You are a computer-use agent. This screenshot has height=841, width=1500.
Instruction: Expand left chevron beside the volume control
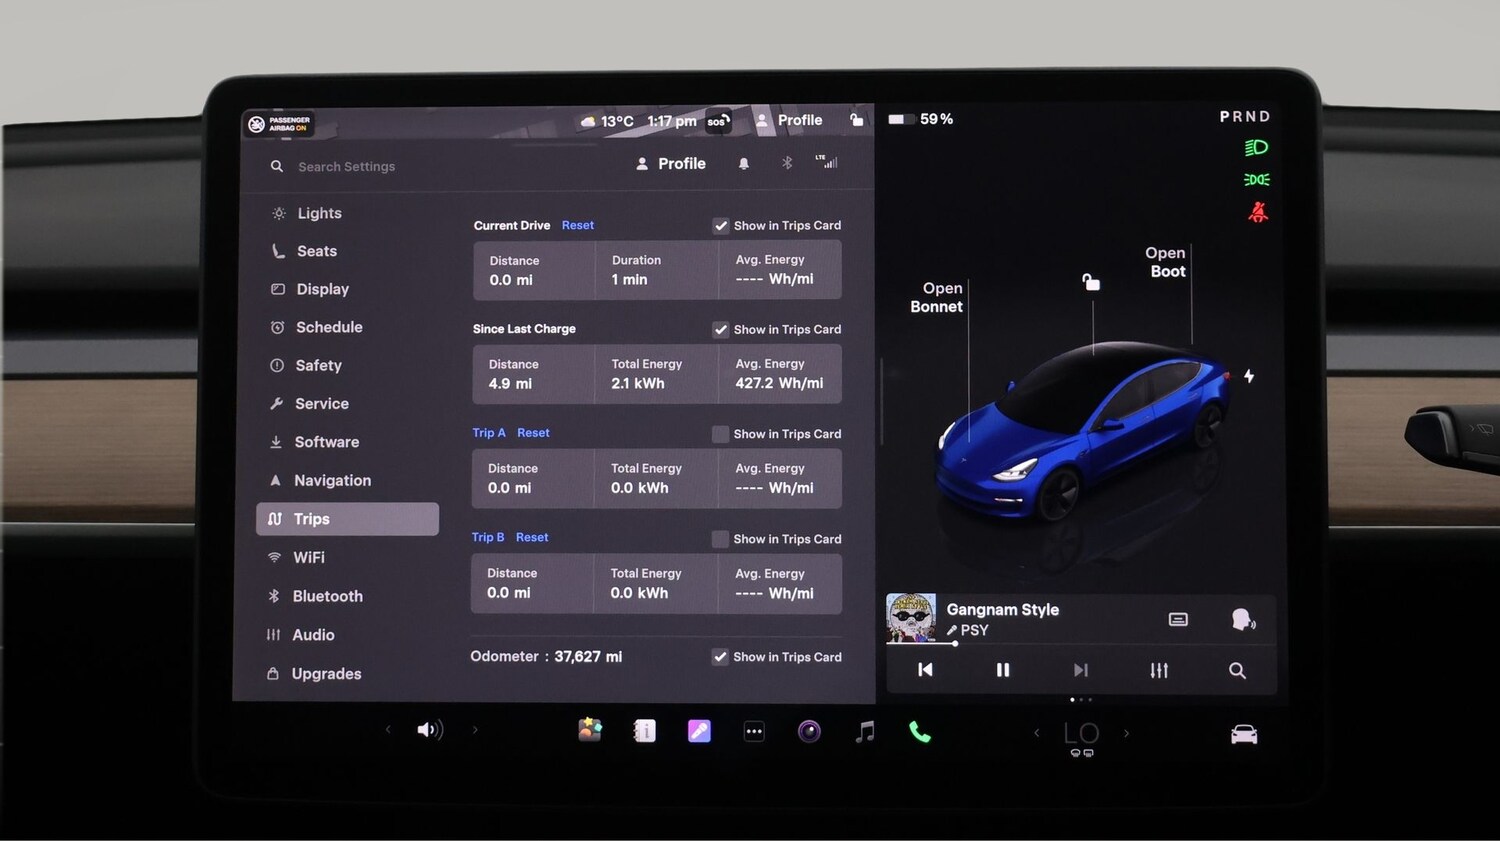(388, 730)
